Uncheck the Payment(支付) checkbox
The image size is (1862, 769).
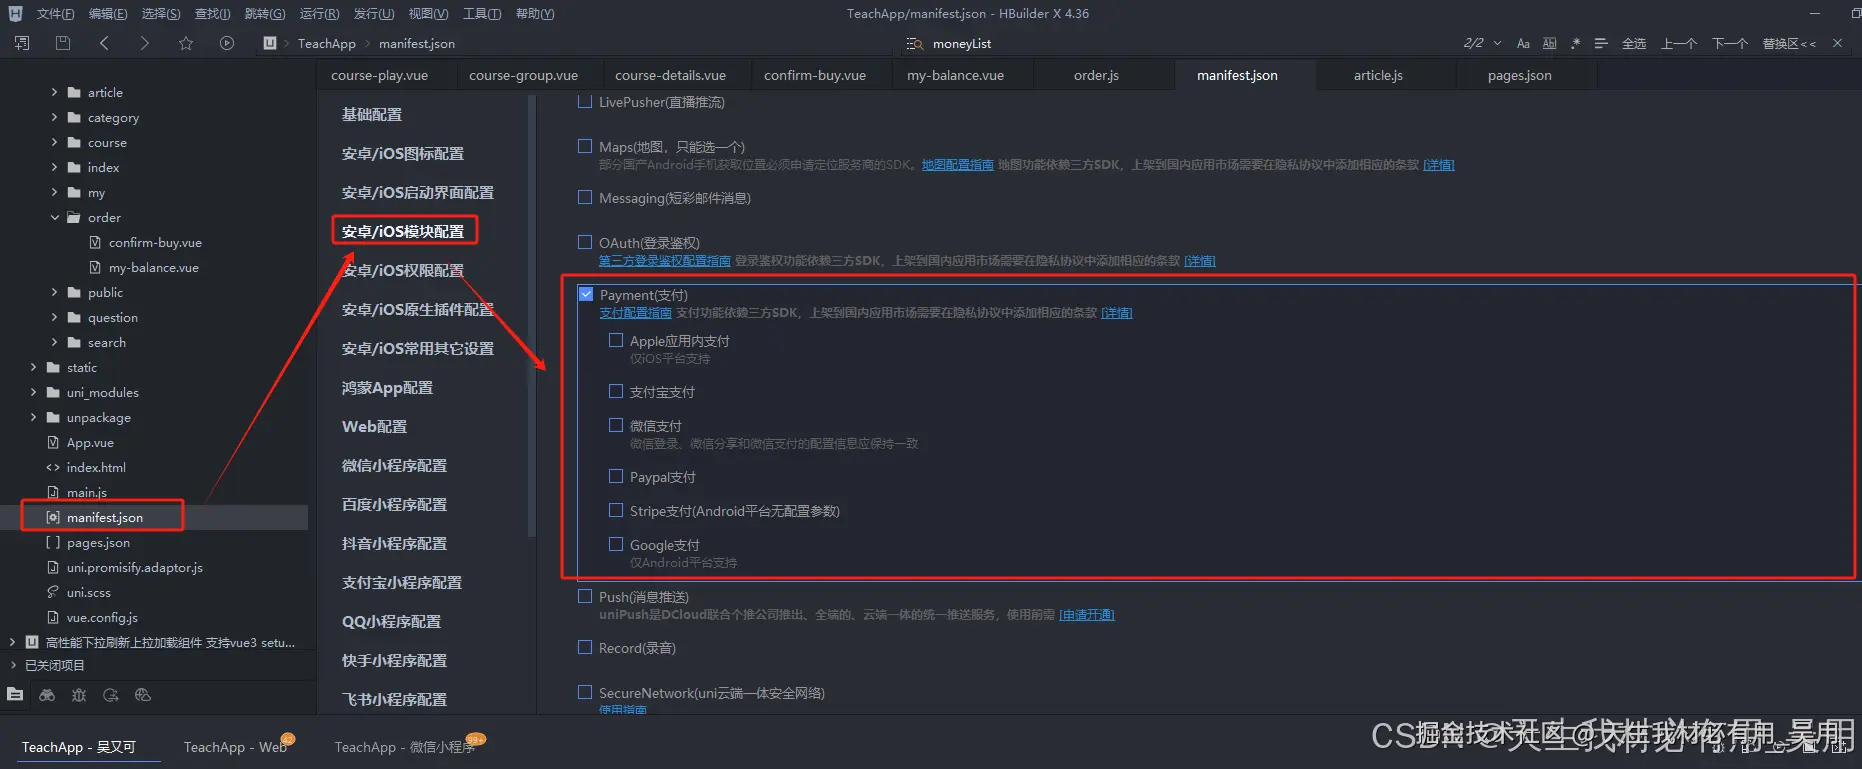pos(586,294)
